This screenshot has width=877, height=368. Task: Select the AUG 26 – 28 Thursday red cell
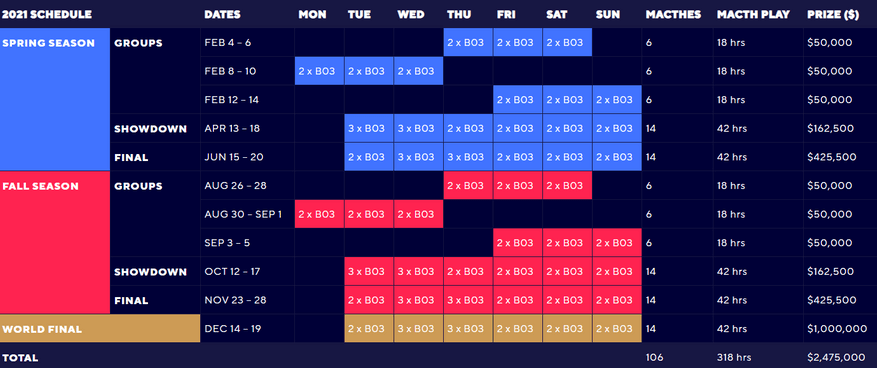468,186
